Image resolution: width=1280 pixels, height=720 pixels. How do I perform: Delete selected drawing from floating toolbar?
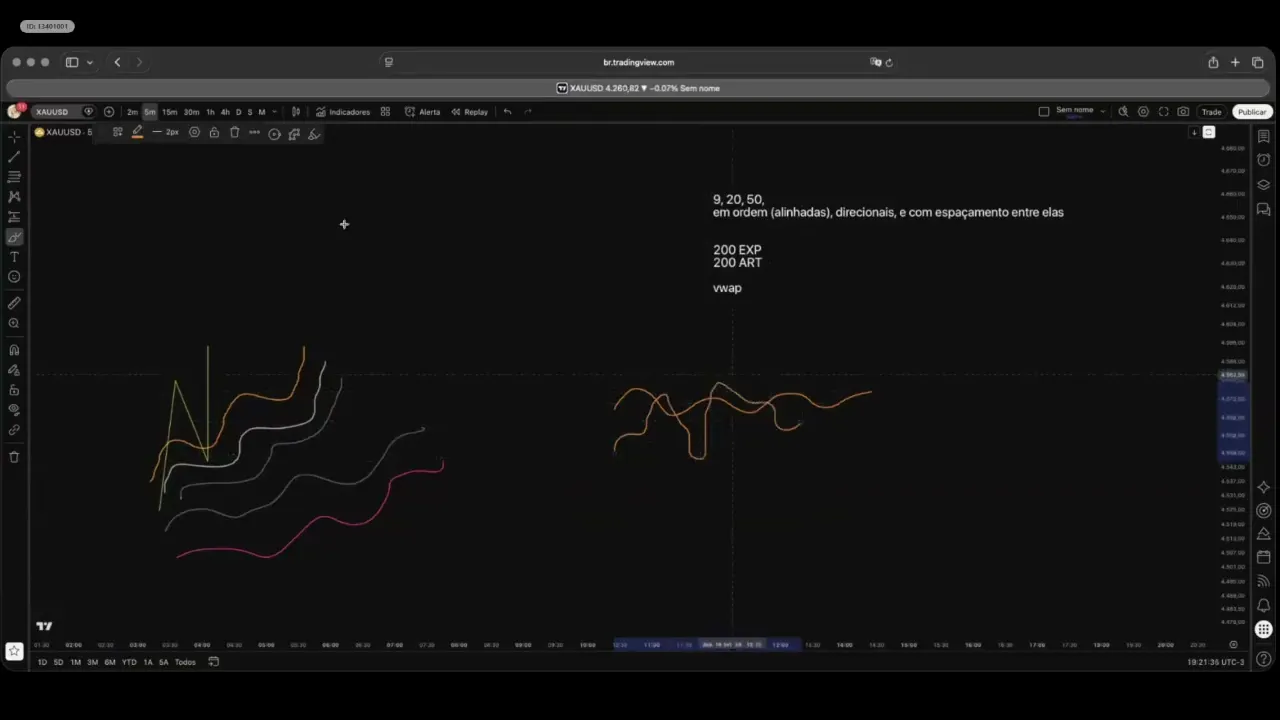point(234,132)
